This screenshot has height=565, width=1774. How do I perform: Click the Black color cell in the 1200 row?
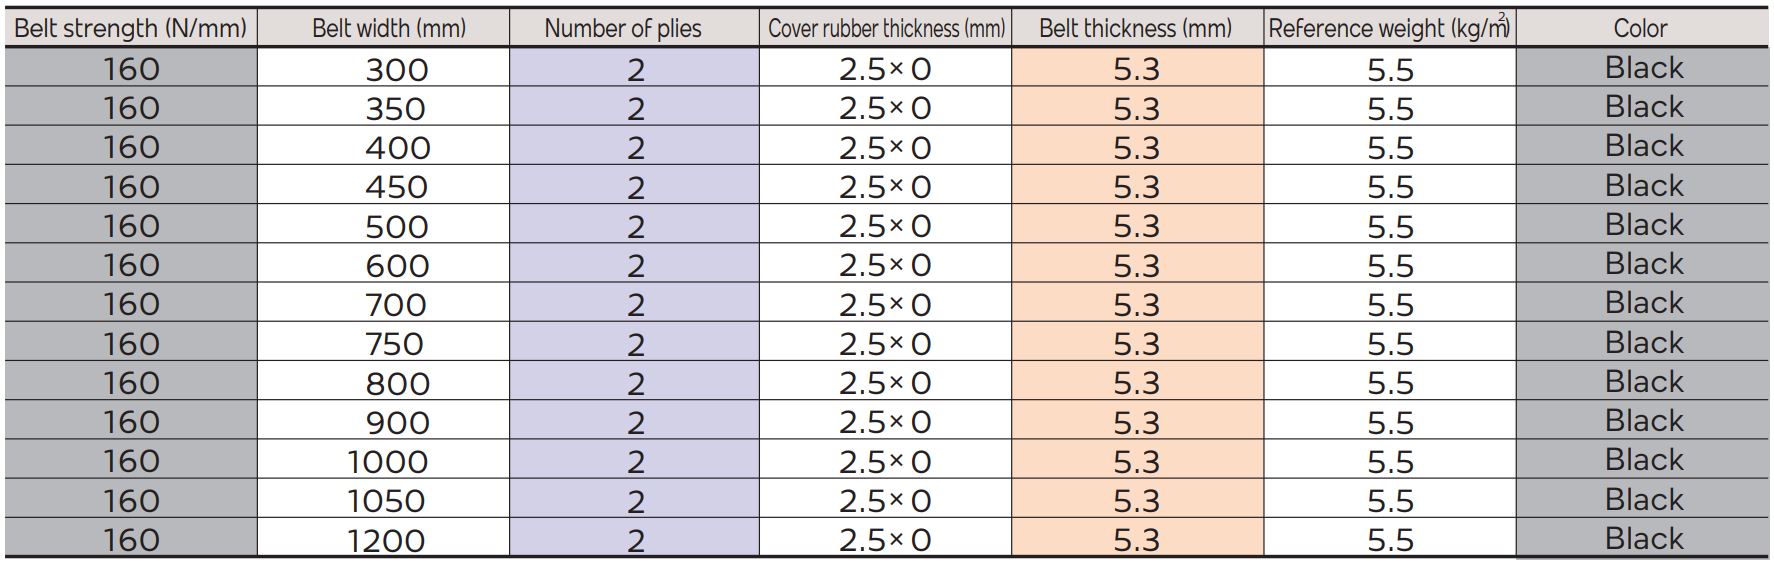(1642, 539)
